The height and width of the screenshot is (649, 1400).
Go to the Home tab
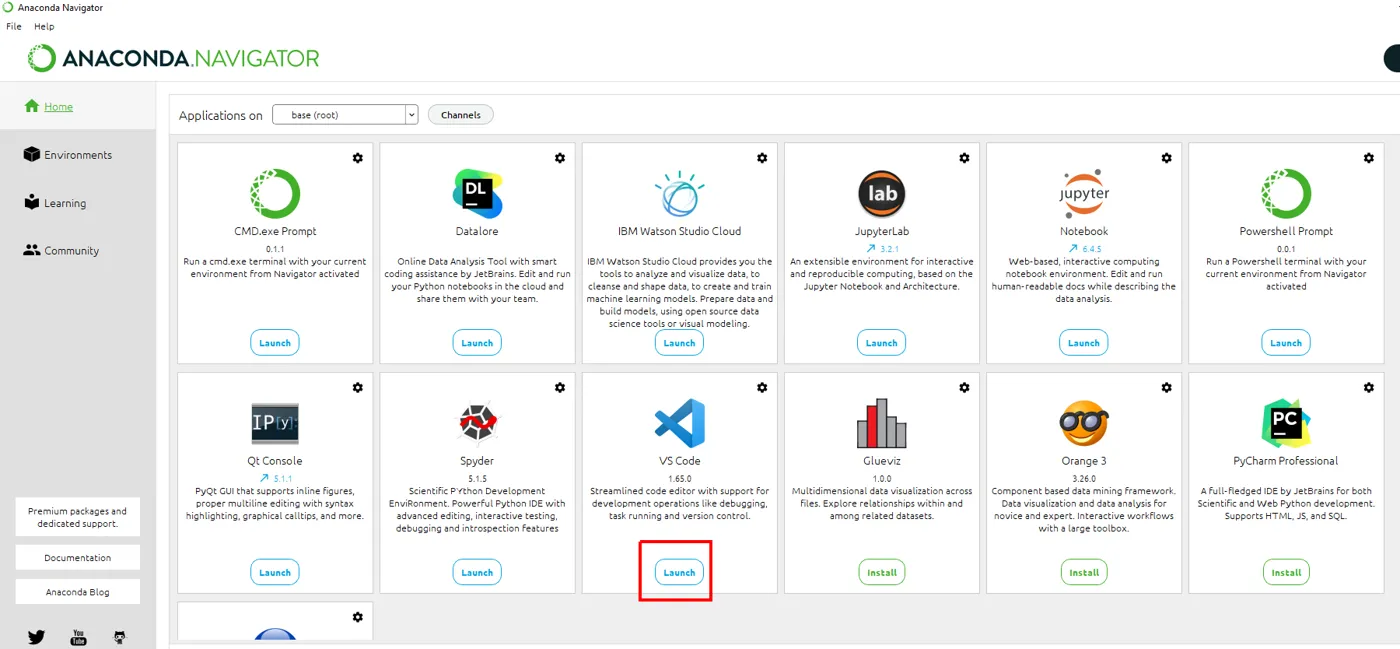[x=77, y=106]
